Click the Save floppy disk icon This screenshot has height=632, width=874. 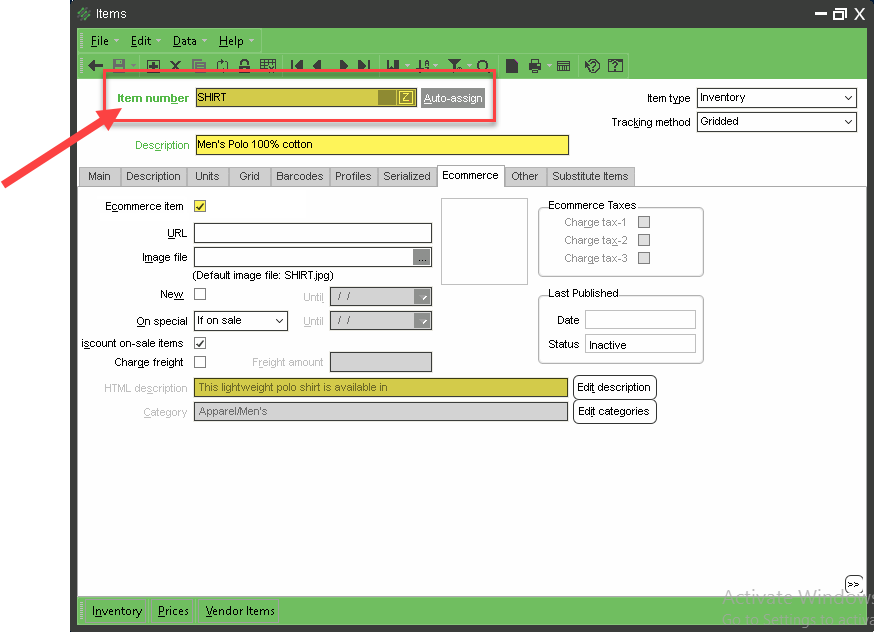click(x=119, y=66)
